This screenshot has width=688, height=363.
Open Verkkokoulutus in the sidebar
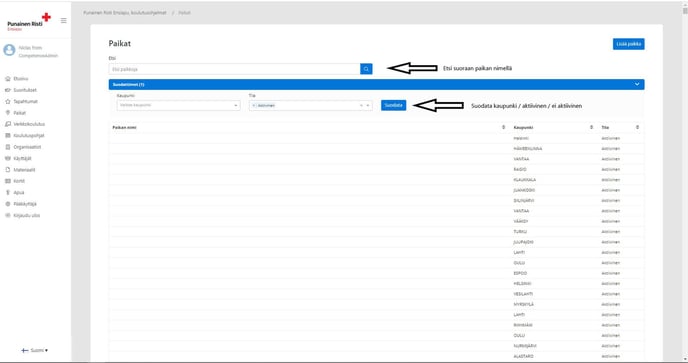[x=25, y=124]
